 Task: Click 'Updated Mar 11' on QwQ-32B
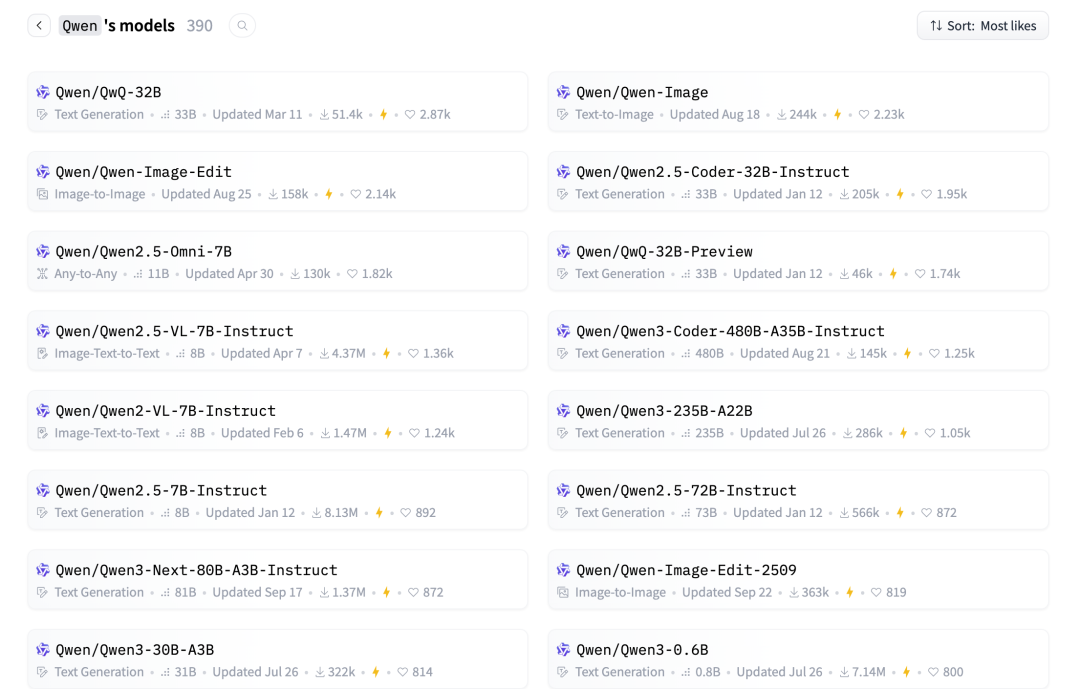(257, 114)
